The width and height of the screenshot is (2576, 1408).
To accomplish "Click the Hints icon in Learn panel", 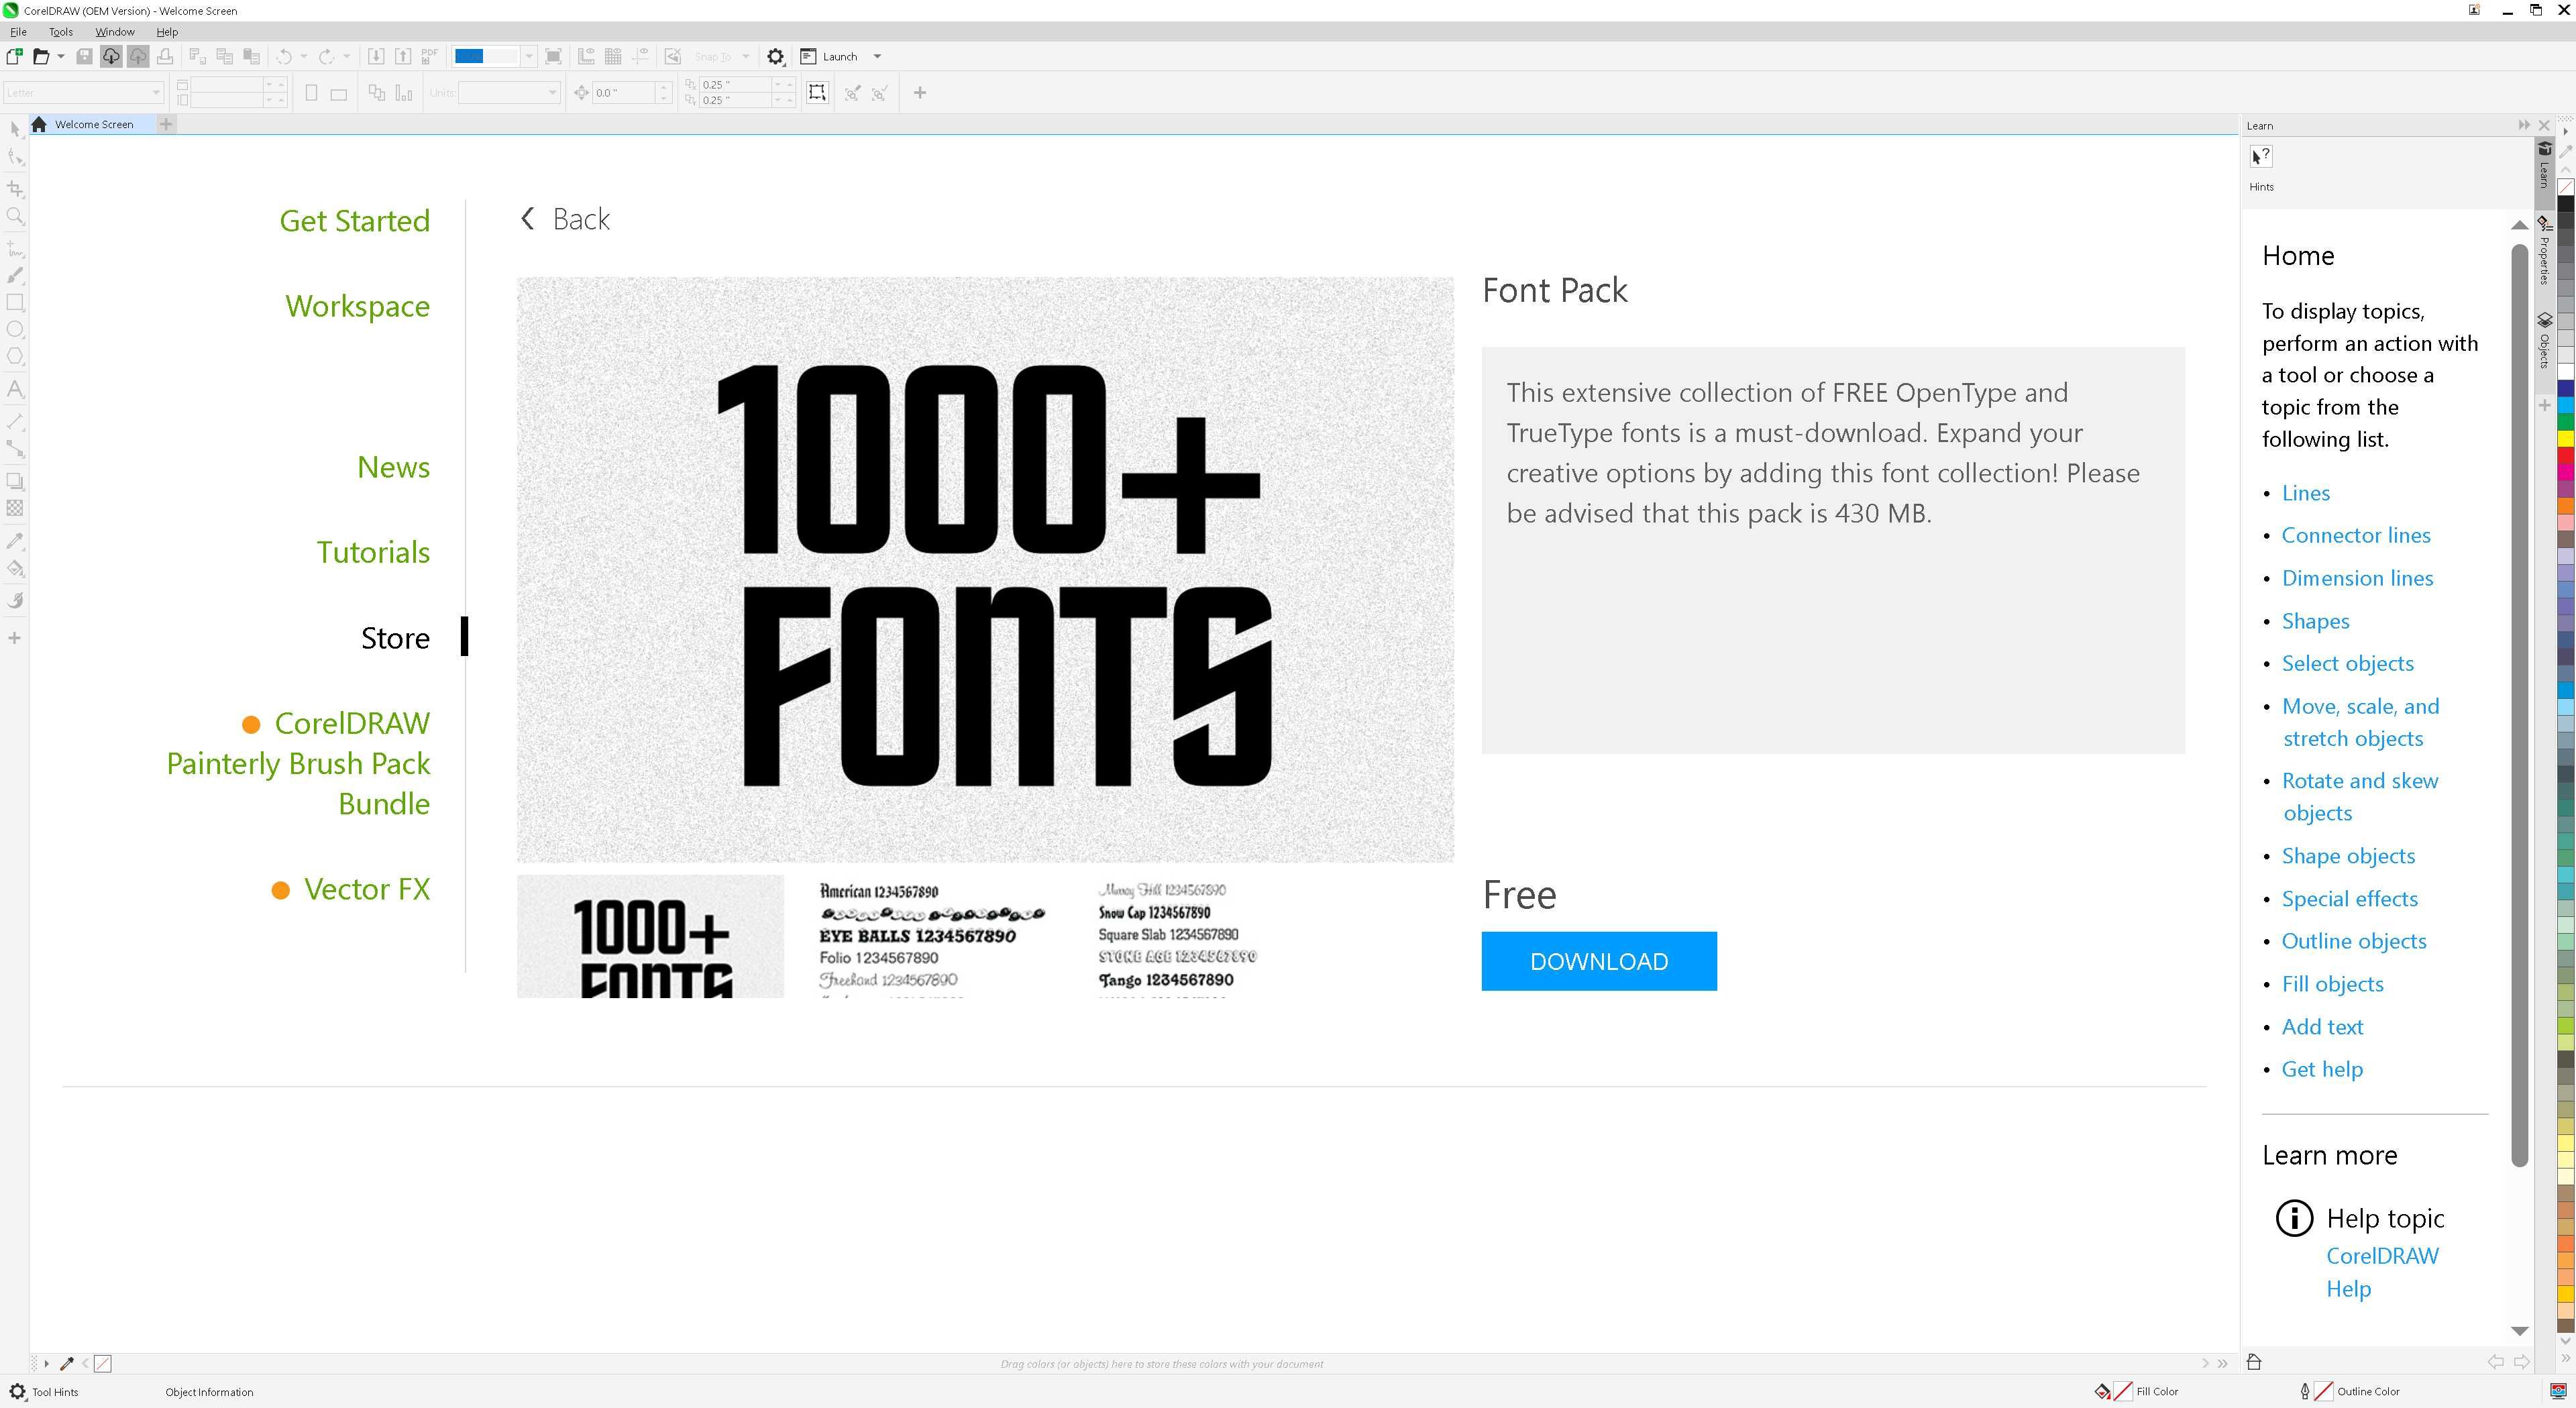I will [x=2261, y=157].
